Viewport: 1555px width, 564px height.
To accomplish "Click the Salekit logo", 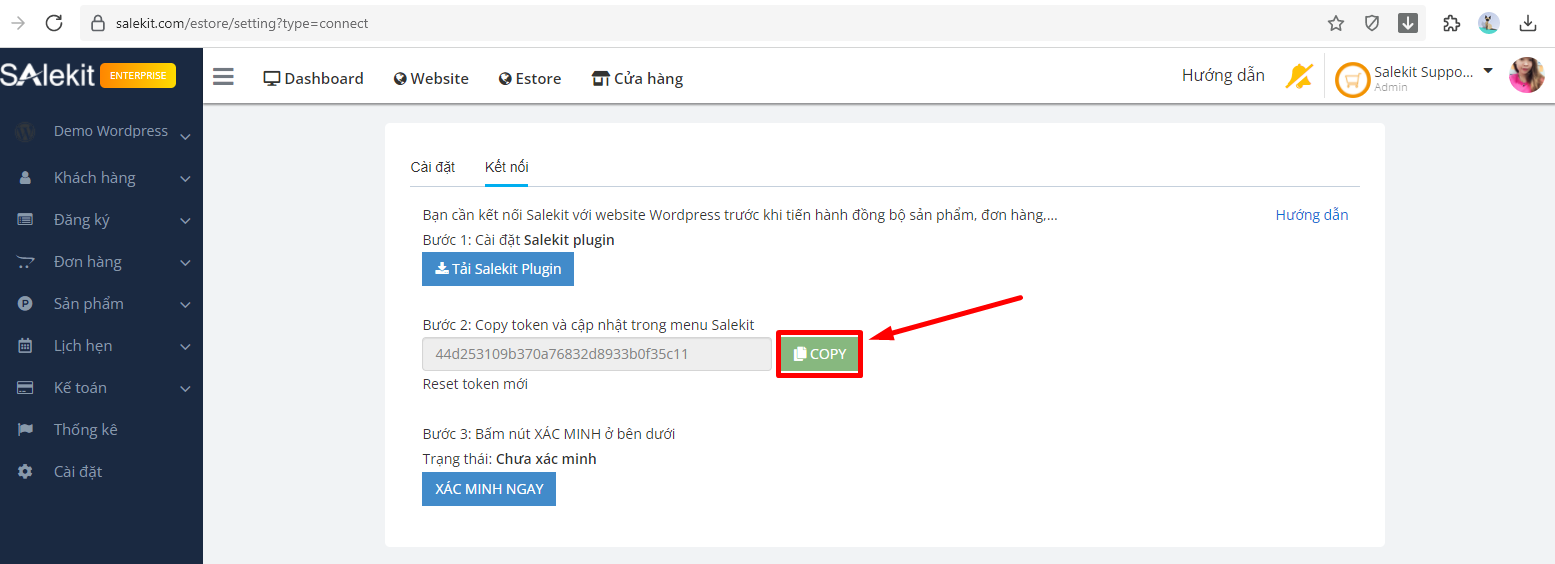I will [48, 75].
